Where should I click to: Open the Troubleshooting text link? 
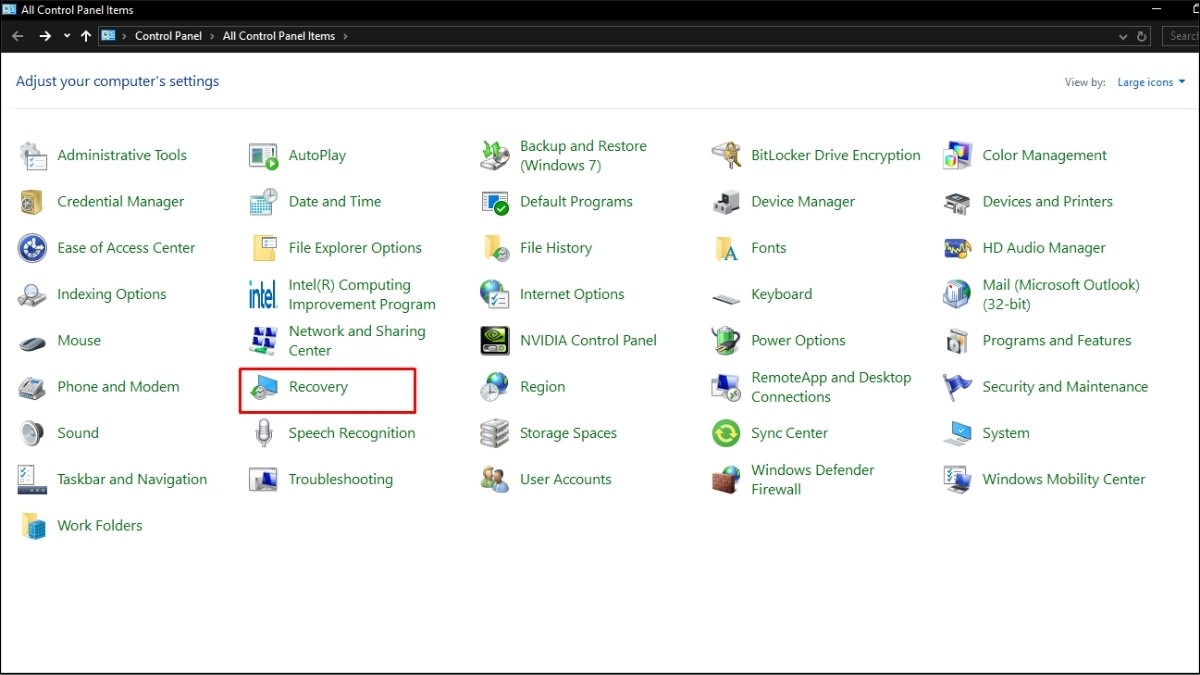click(x=341, y=480)
